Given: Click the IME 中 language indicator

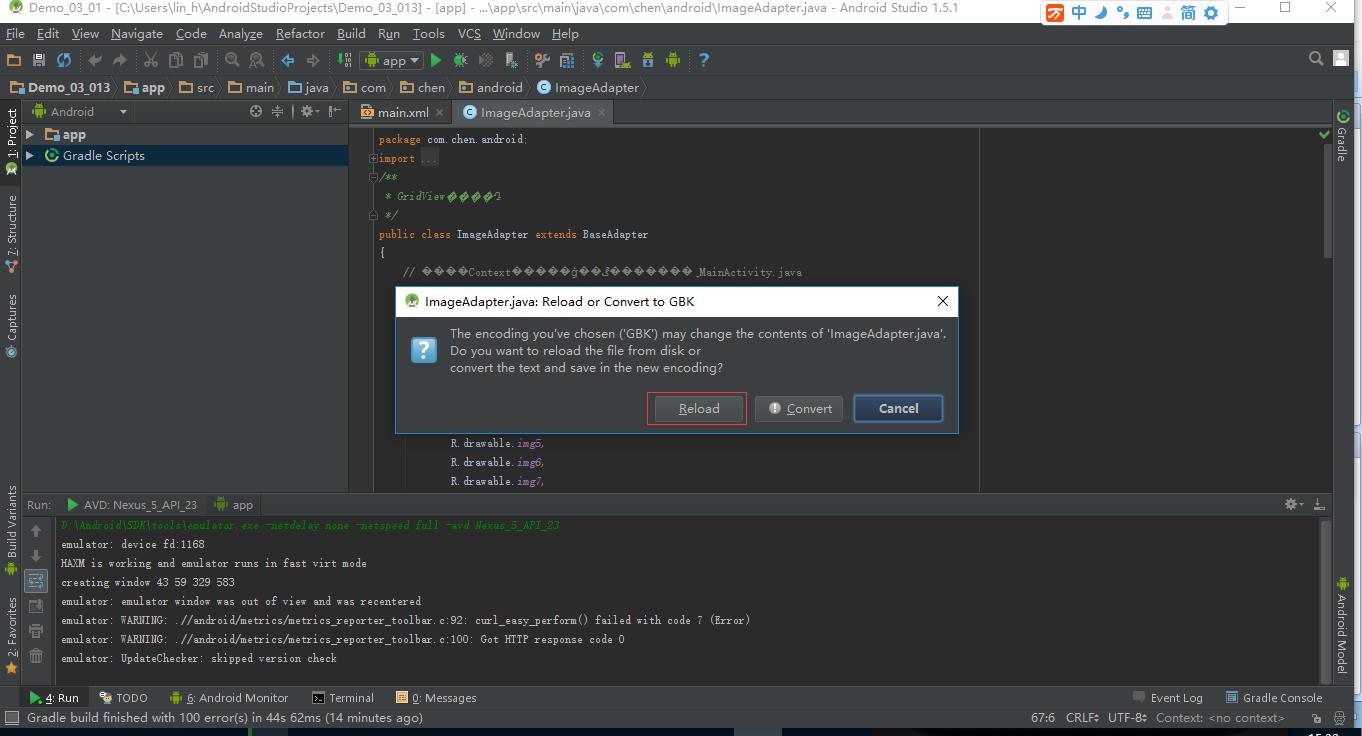Looking at the screenshot, I should (x=1078, y=13).
